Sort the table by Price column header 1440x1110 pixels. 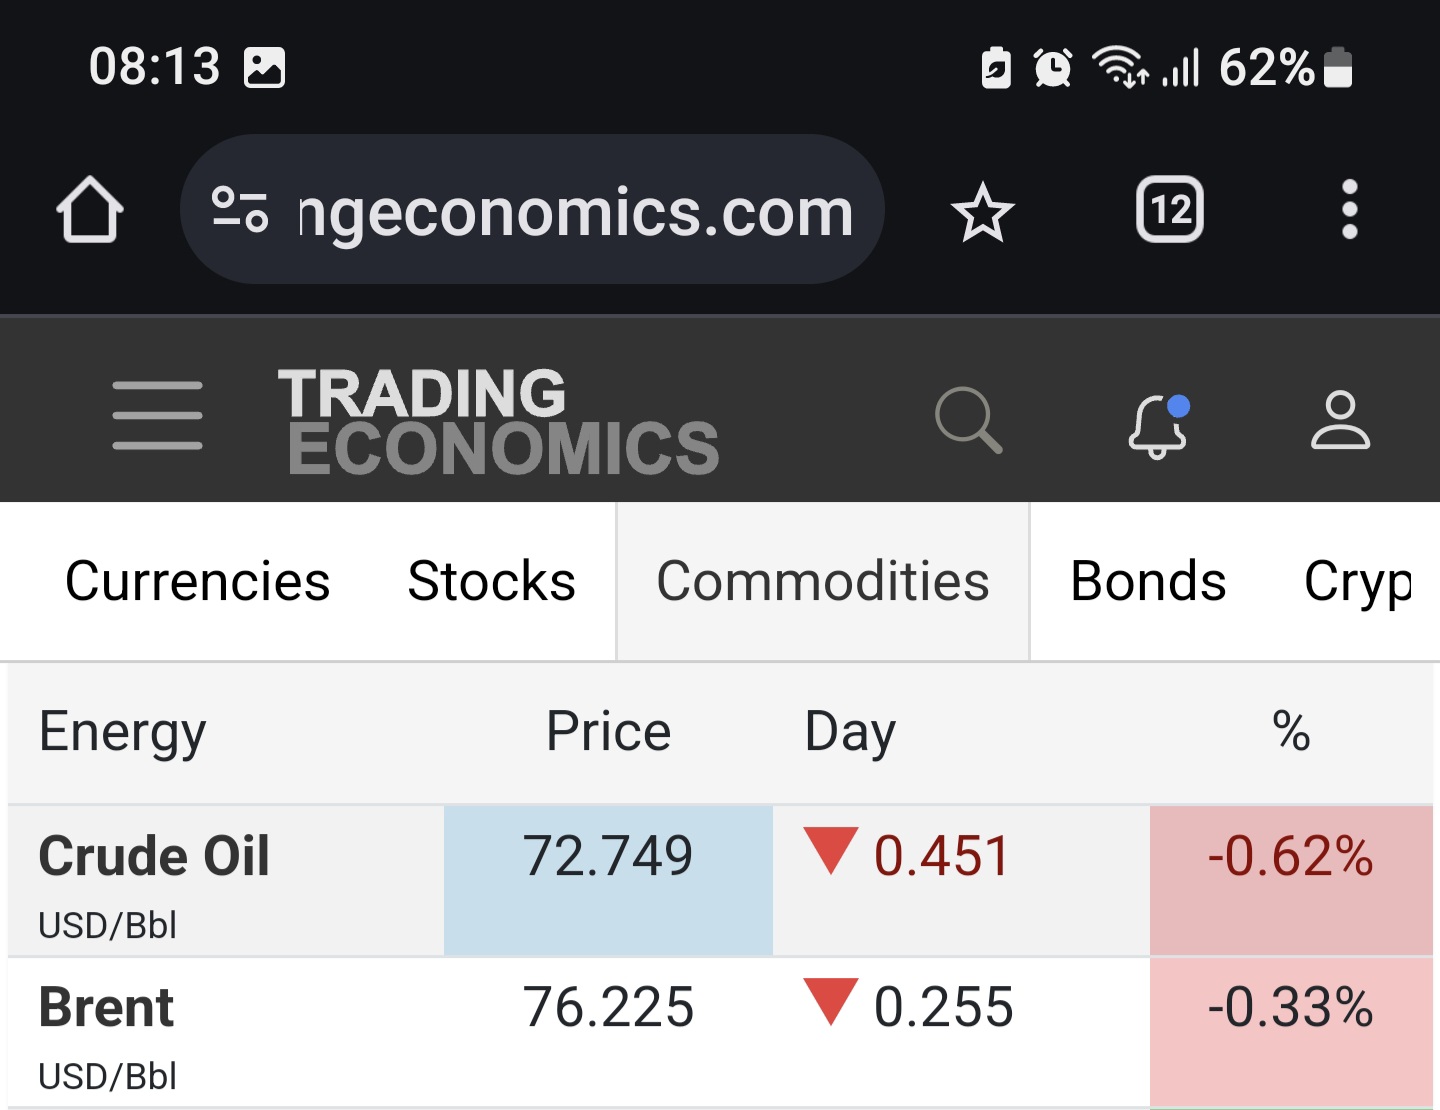608,731
